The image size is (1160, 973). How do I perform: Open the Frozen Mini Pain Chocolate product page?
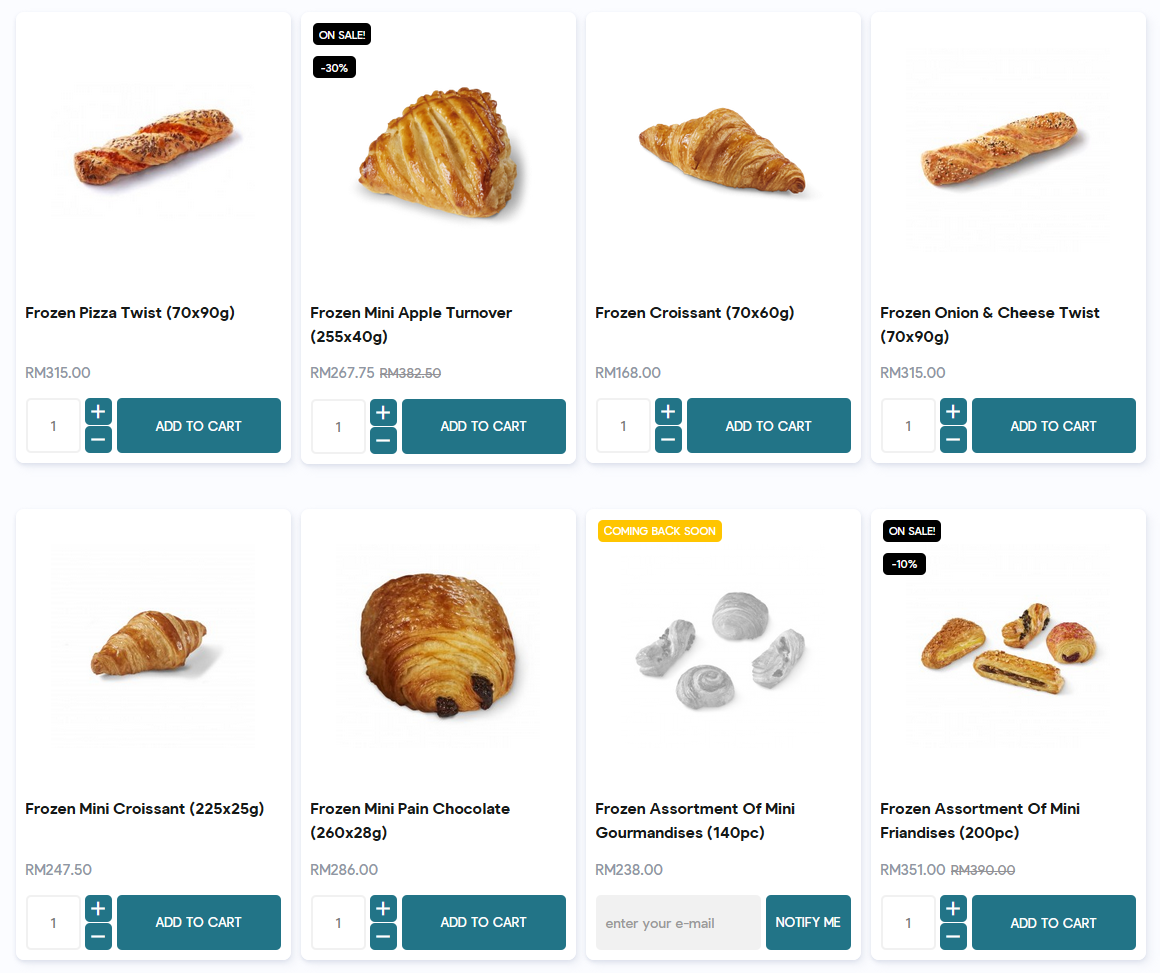pyautogui.click(x=410, y=820)
